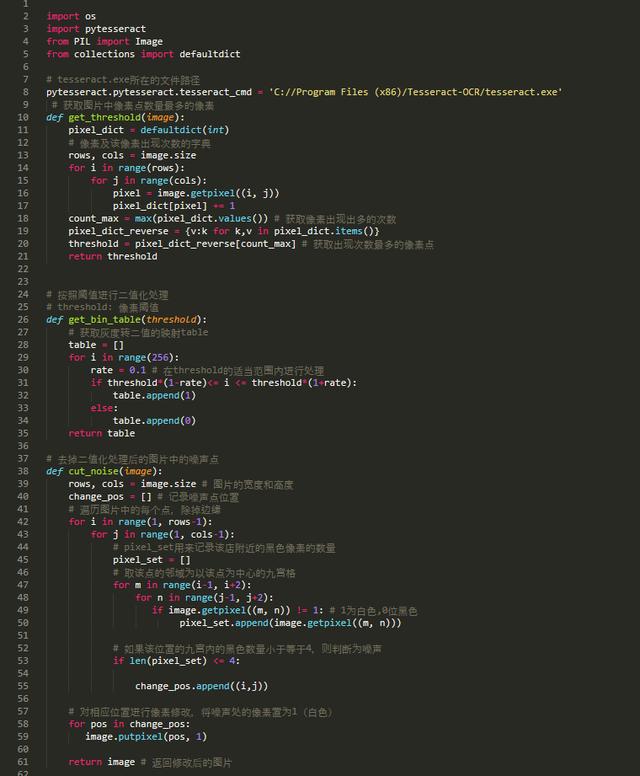Click the function name 'cut_noise'

click(93, 471)
